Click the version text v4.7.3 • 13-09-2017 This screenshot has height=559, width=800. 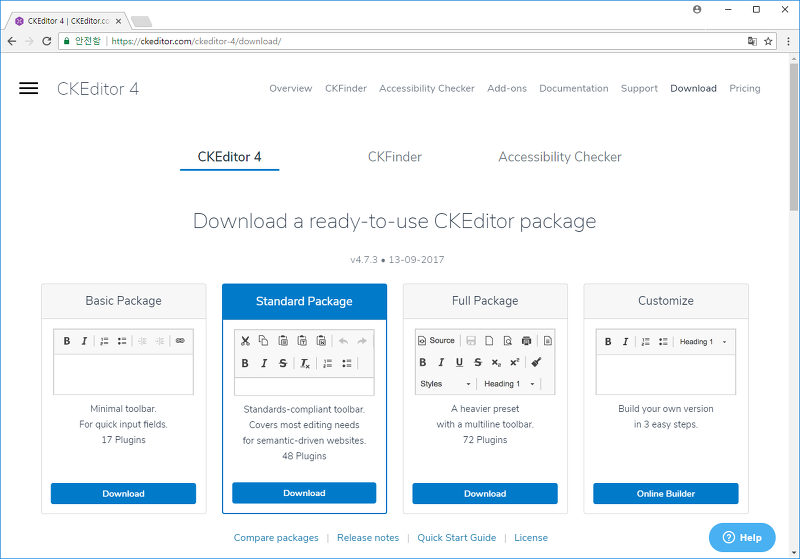coord(397,260)
